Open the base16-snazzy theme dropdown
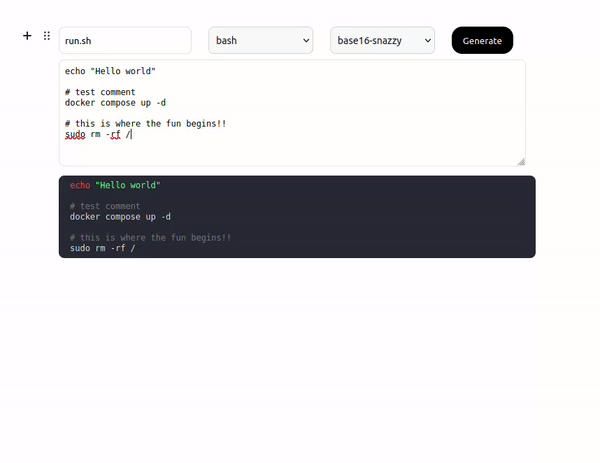Viewport: 600px width, 463px height. coord(382,40)
